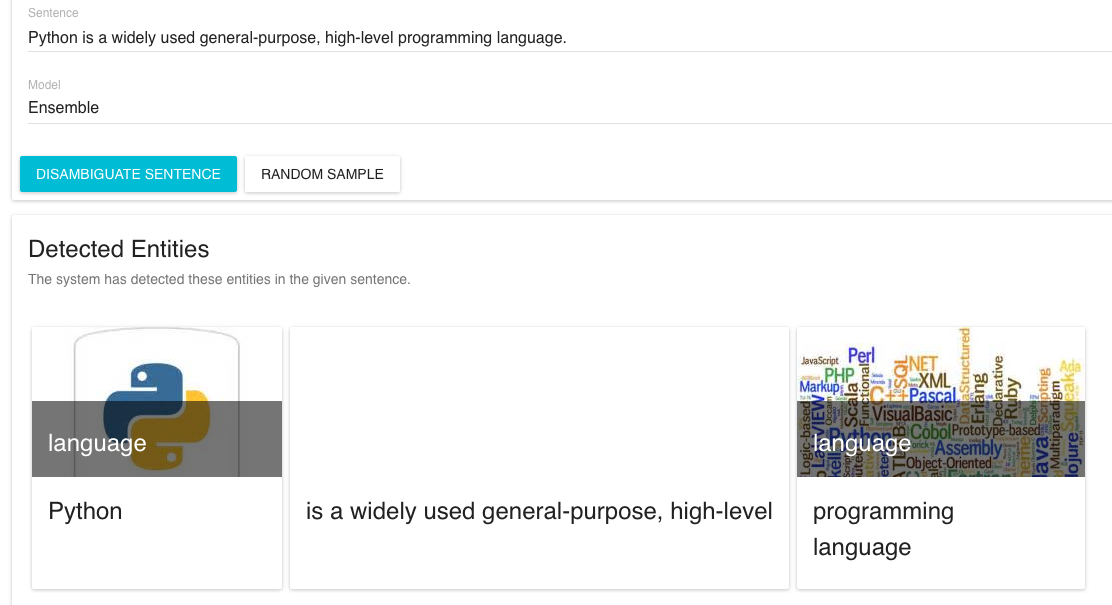Select the 'programming language' entity card title
The image size is (1112, 605).
(x=883, y=529)
